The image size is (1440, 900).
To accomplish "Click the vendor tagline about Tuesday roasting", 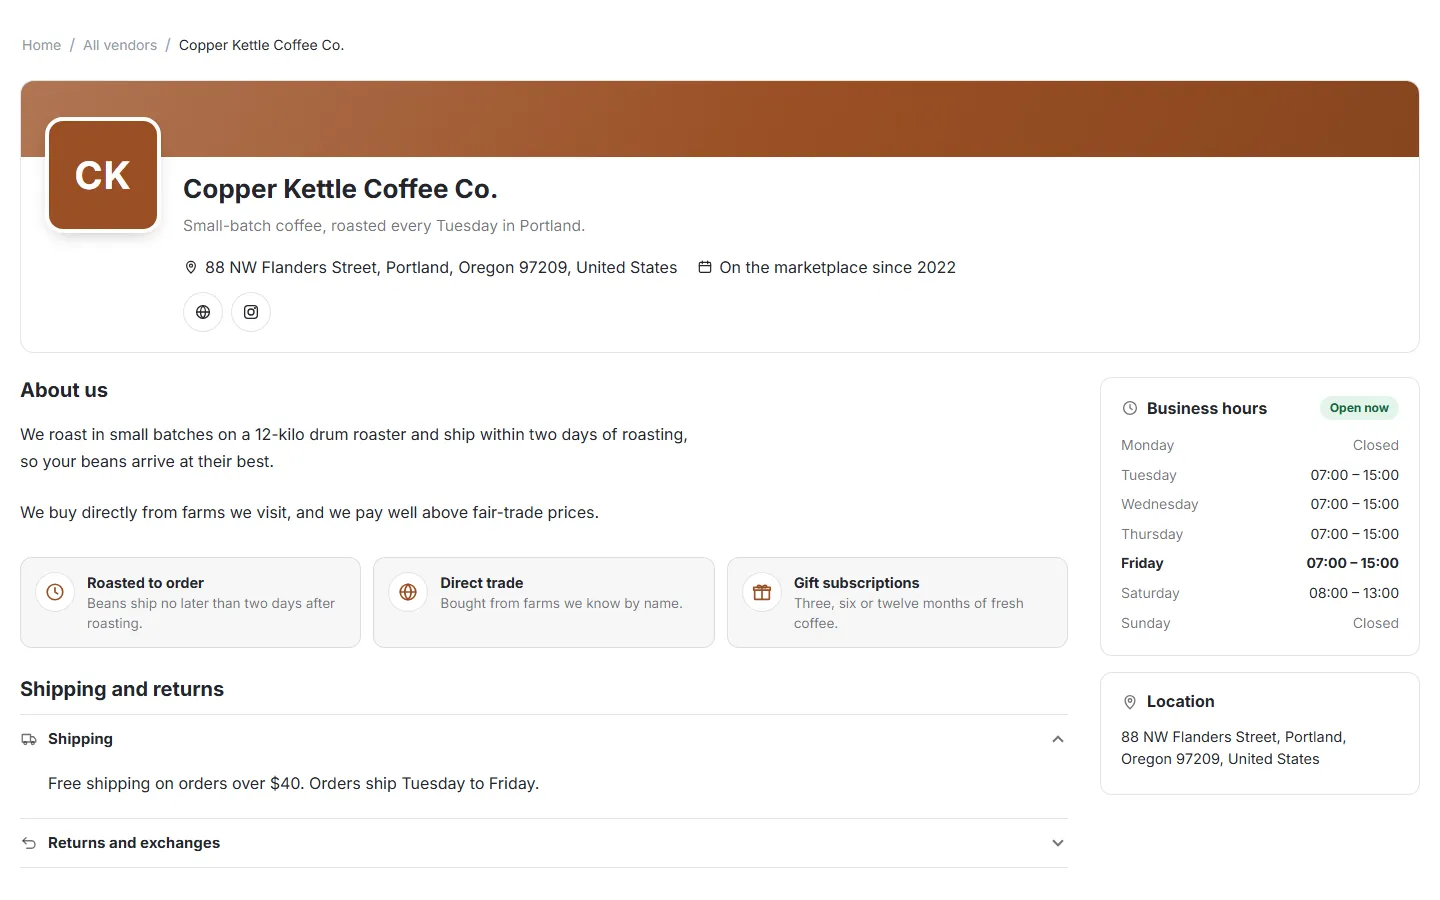I will coord(384,226).
